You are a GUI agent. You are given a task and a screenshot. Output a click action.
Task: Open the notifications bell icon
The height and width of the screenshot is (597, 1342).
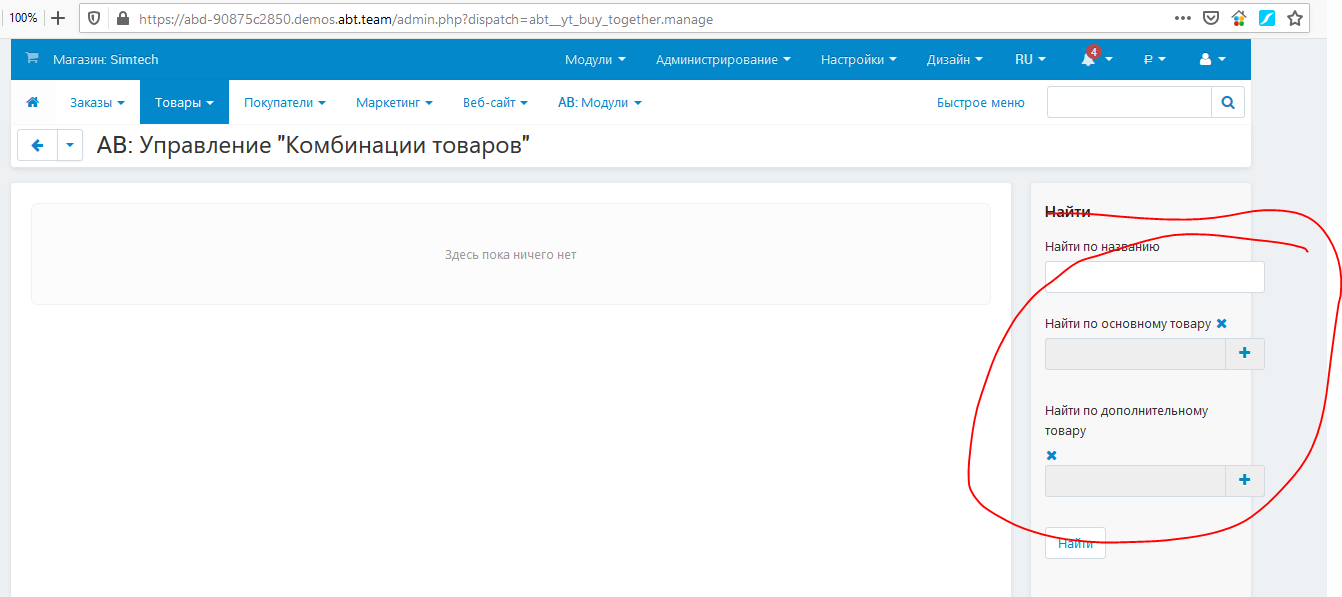1089,59
